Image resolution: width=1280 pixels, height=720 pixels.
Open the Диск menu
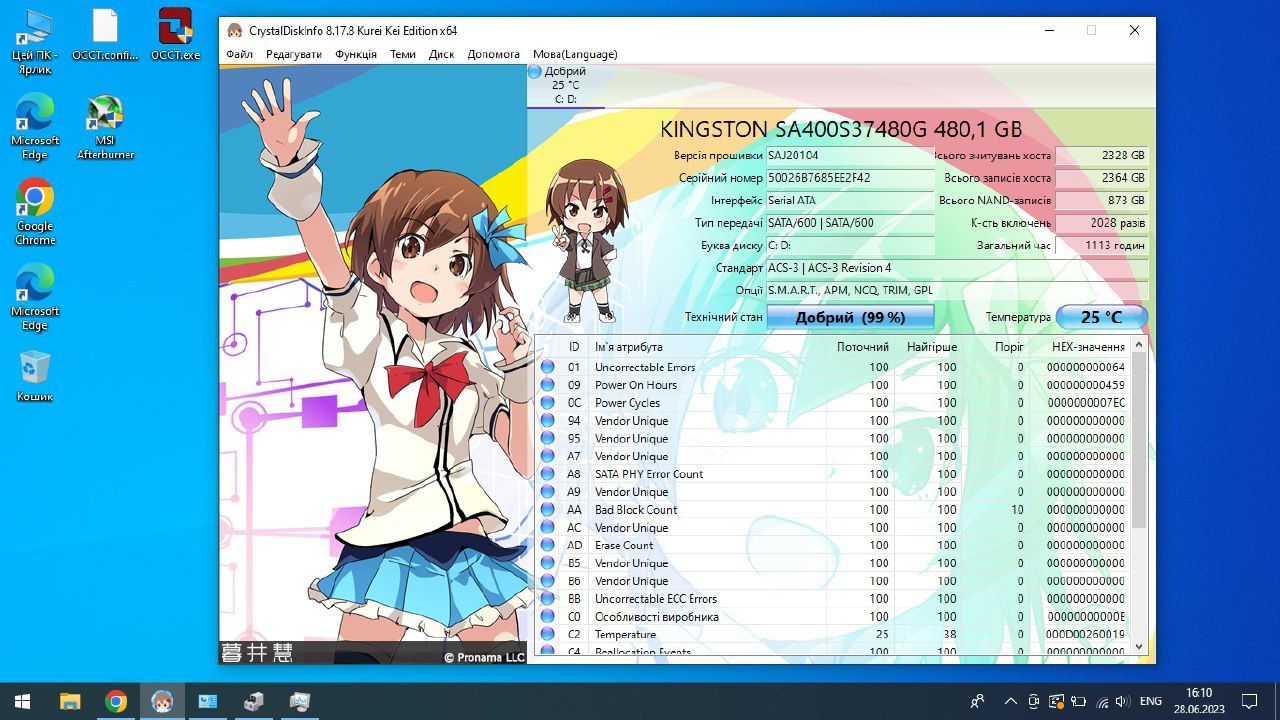pos(442,54)
